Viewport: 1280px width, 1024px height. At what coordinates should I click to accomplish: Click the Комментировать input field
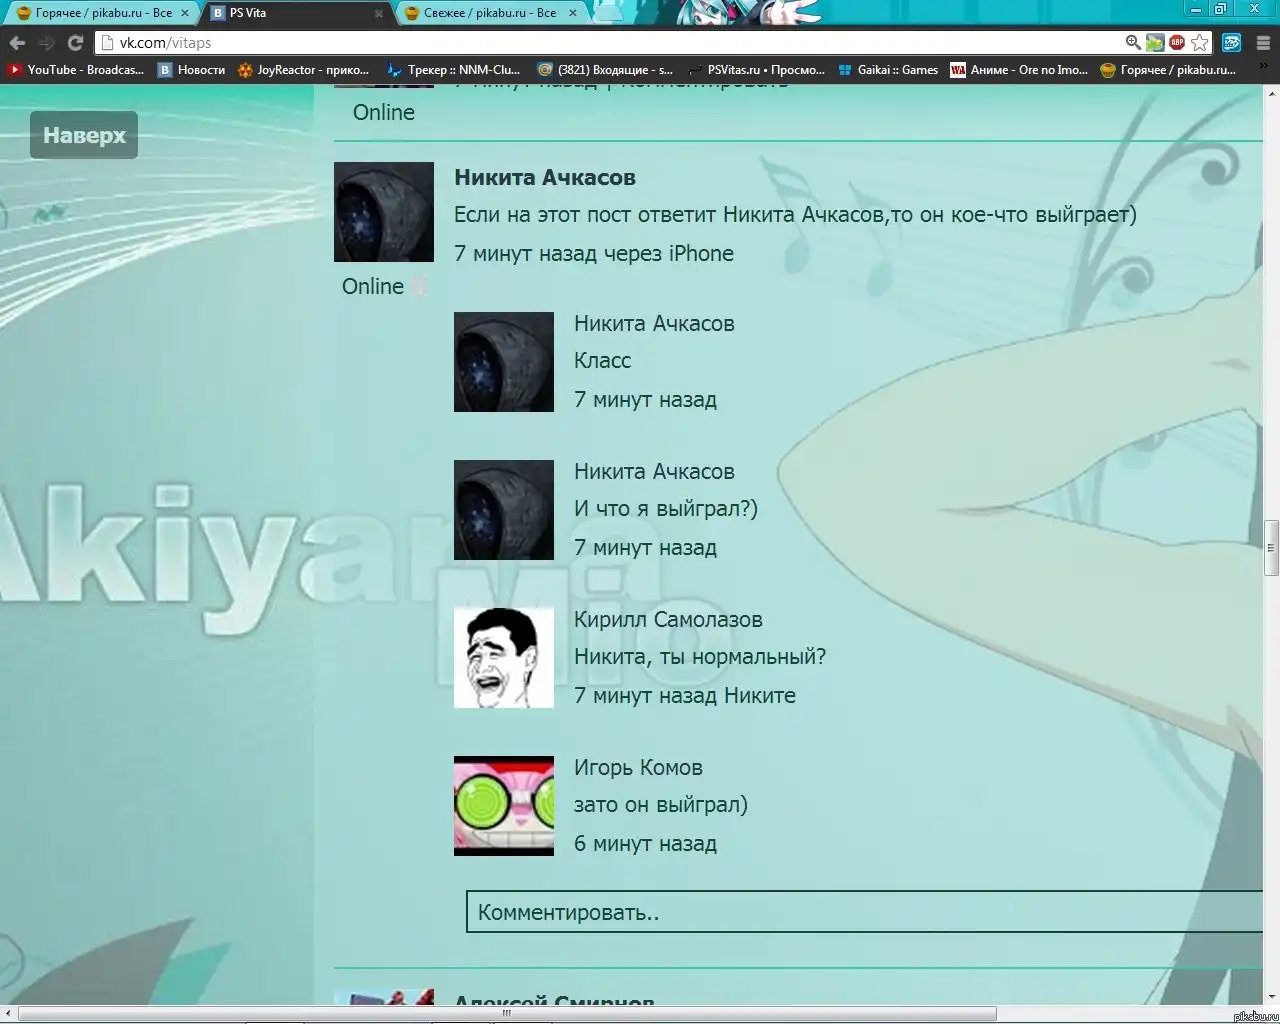pyautogui.click(x=860, y=912)
